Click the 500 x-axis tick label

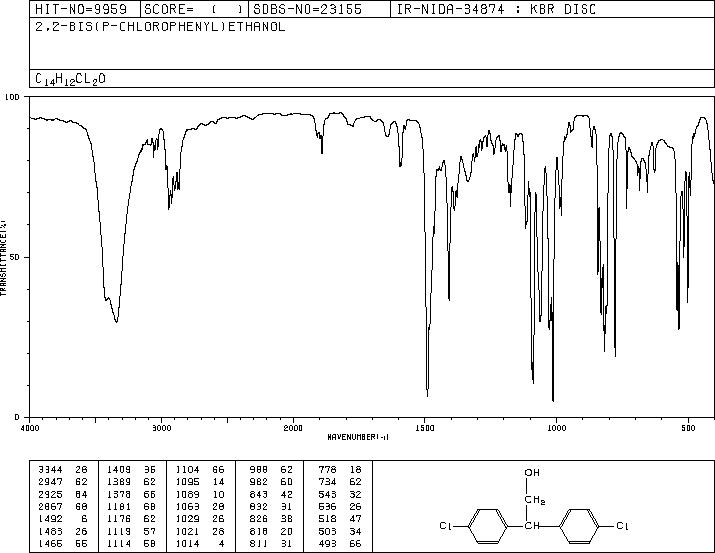(688, 428)
